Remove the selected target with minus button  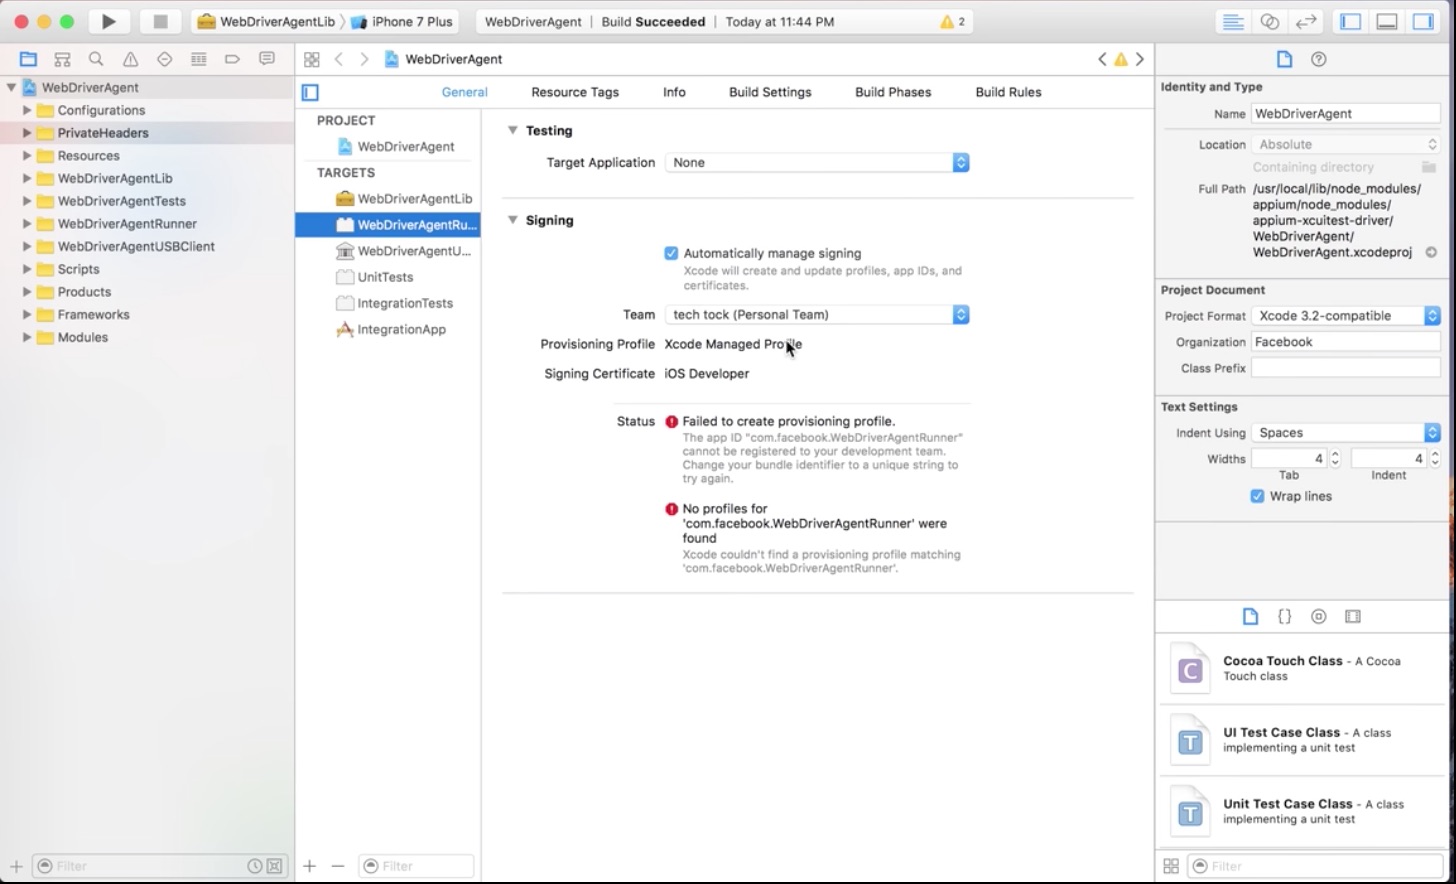337,866
